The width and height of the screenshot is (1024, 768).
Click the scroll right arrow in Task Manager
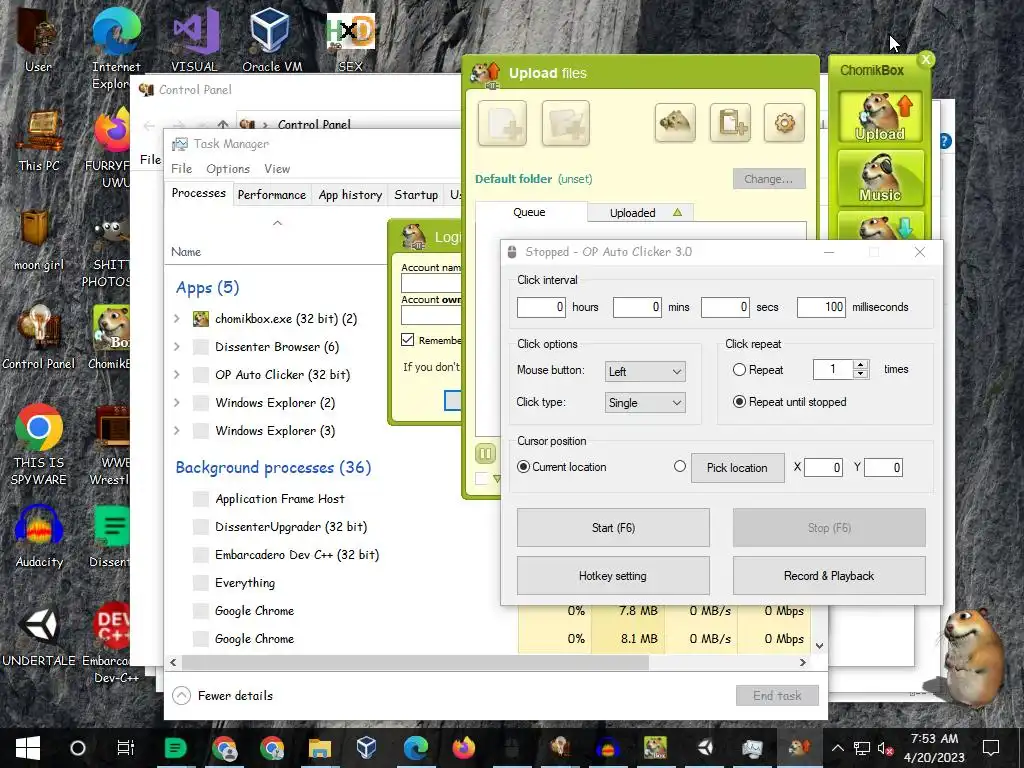pos(803,662)
